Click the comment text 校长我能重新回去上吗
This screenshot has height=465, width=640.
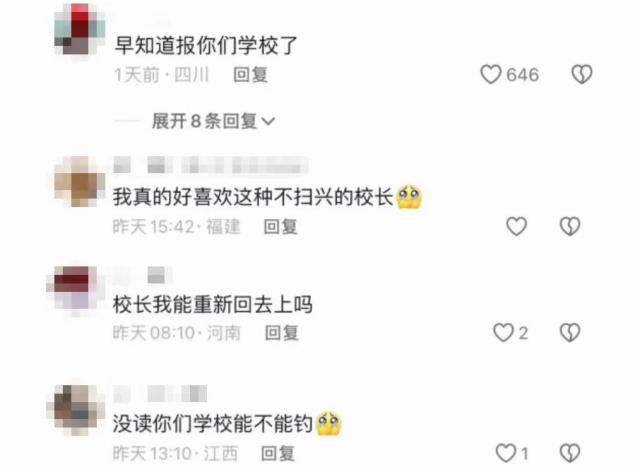tap(213, 305)
